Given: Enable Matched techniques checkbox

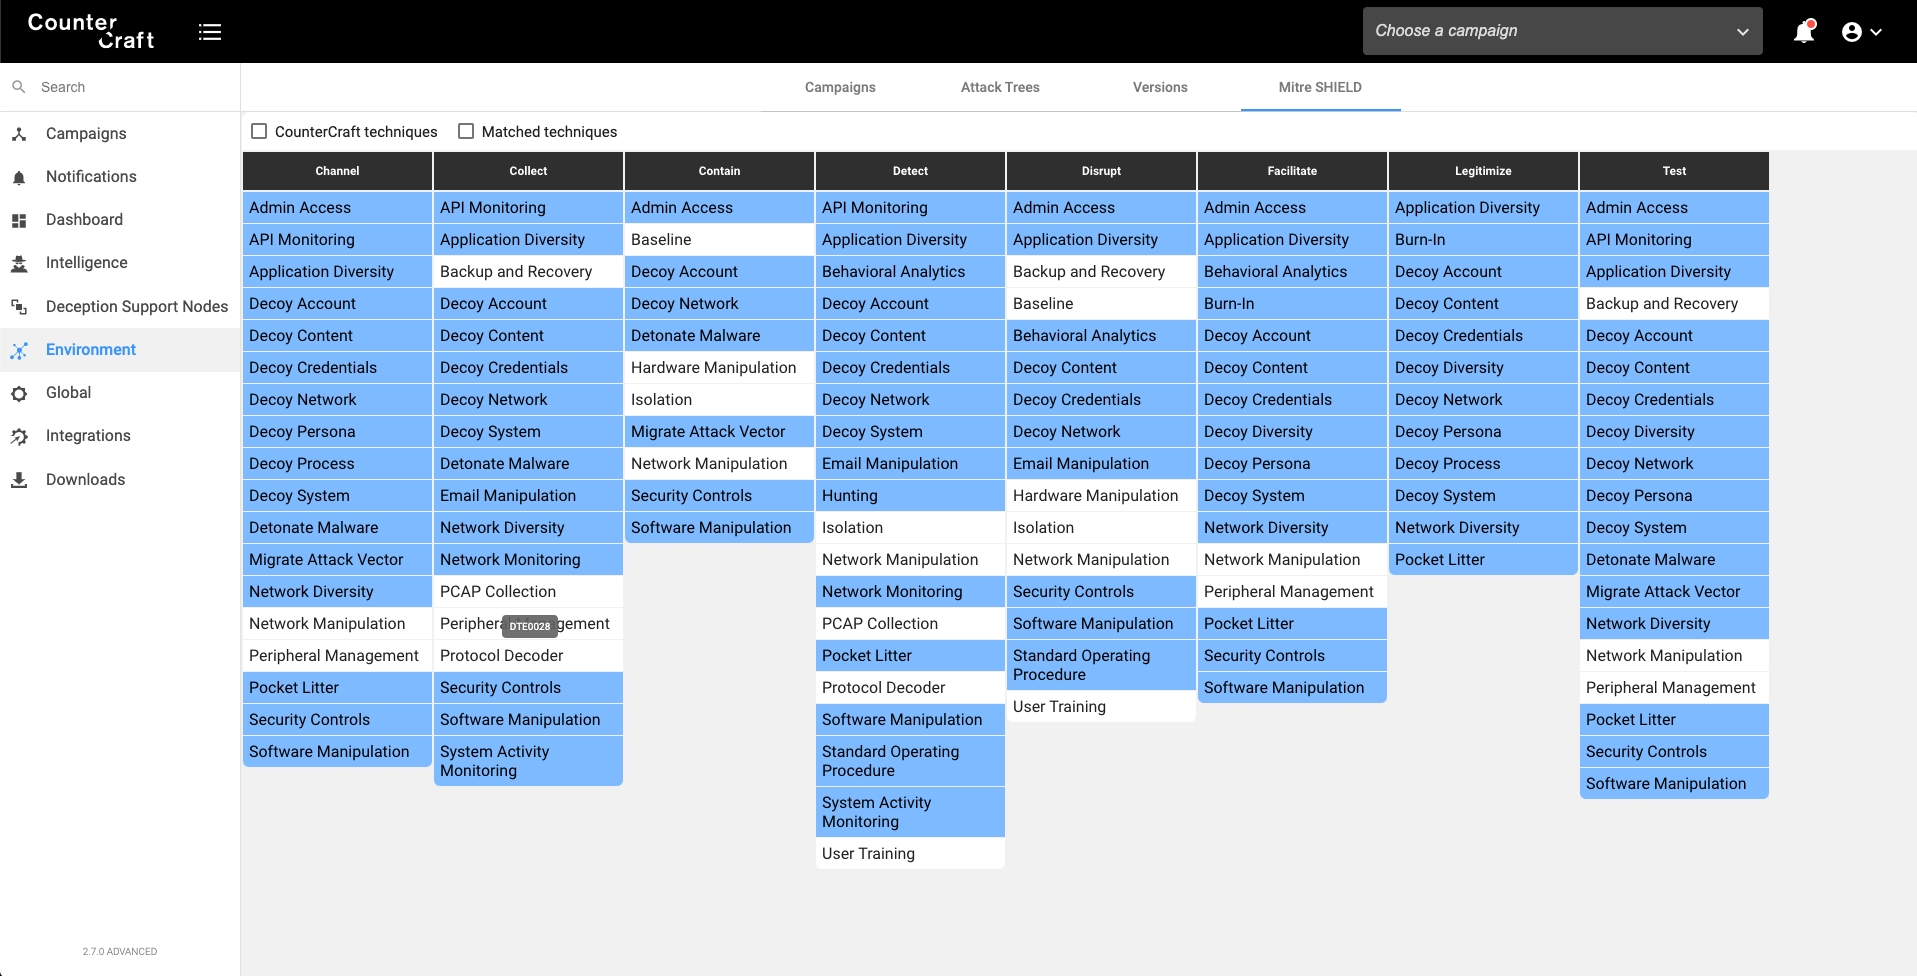Looking at the screenshot, I should click(x=466, y=131).
